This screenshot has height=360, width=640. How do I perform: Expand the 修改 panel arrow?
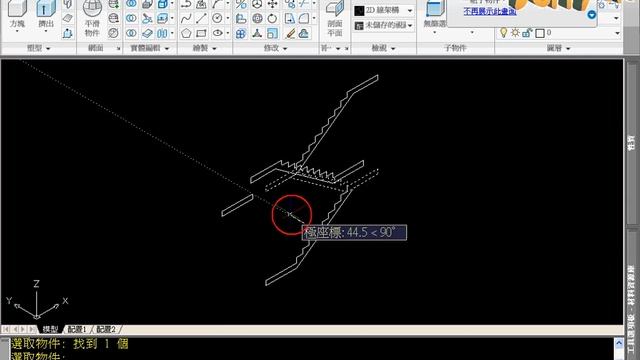pyautogui.click(x=285, y=49)
